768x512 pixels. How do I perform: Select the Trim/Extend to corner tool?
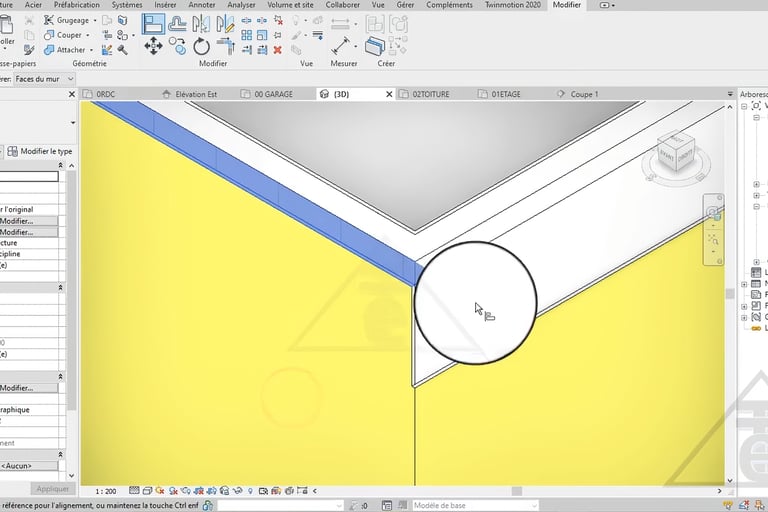tap(225, 46)
